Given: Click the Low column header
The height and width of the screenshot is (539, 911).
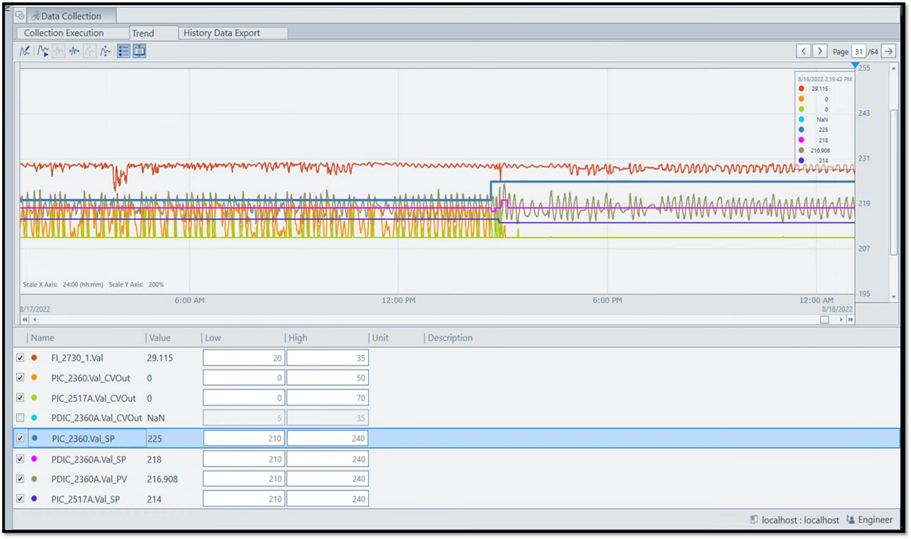Looking at the screenshot, I should (213, 337).
